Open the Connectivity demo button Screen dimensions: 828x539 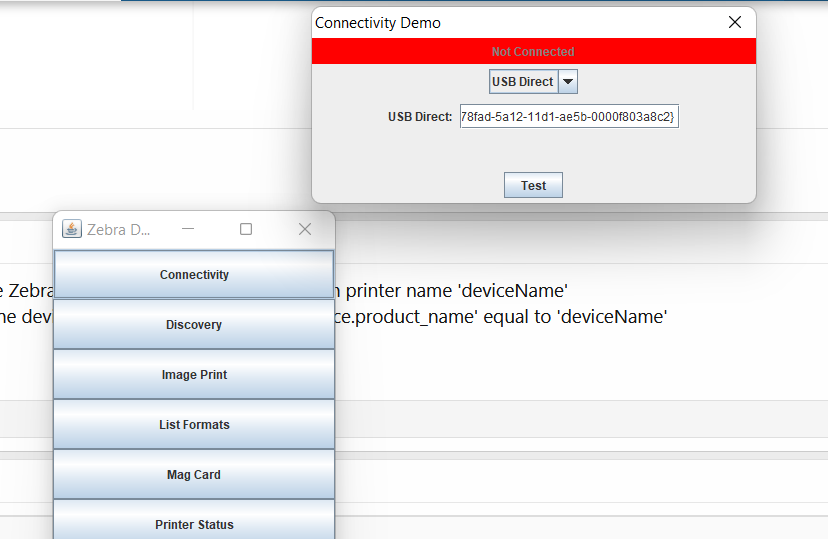coord(194,275)
